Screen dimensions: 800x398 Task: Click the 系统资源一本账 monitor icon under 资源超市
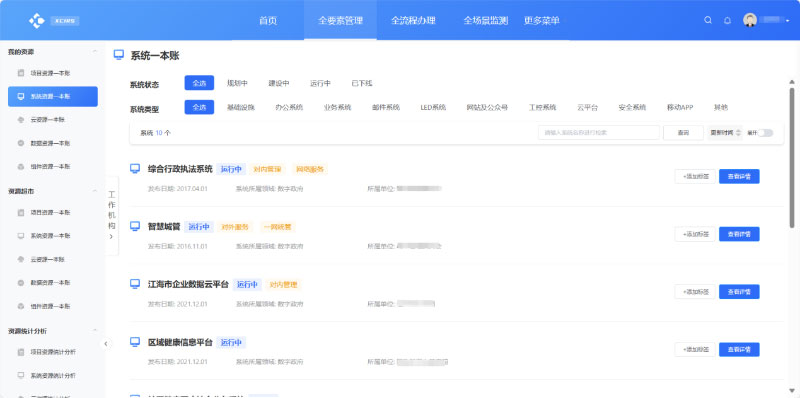coord(21,236)
